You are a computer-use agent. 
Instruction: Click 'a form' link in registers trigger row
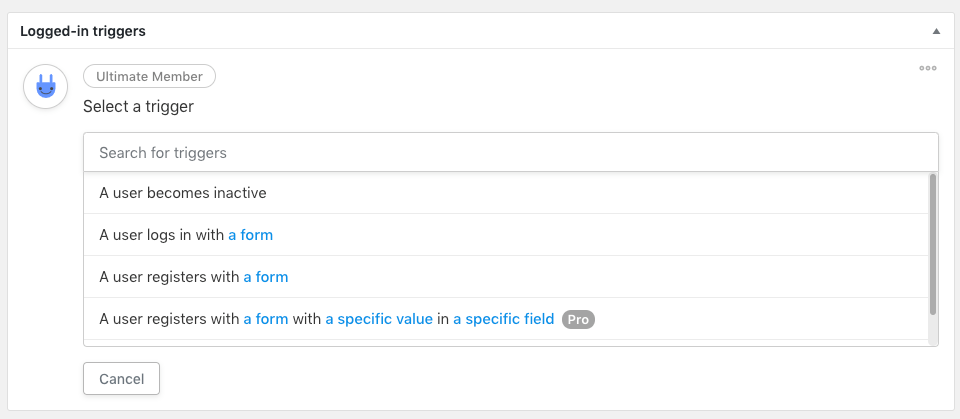click(x=266, y=277)
